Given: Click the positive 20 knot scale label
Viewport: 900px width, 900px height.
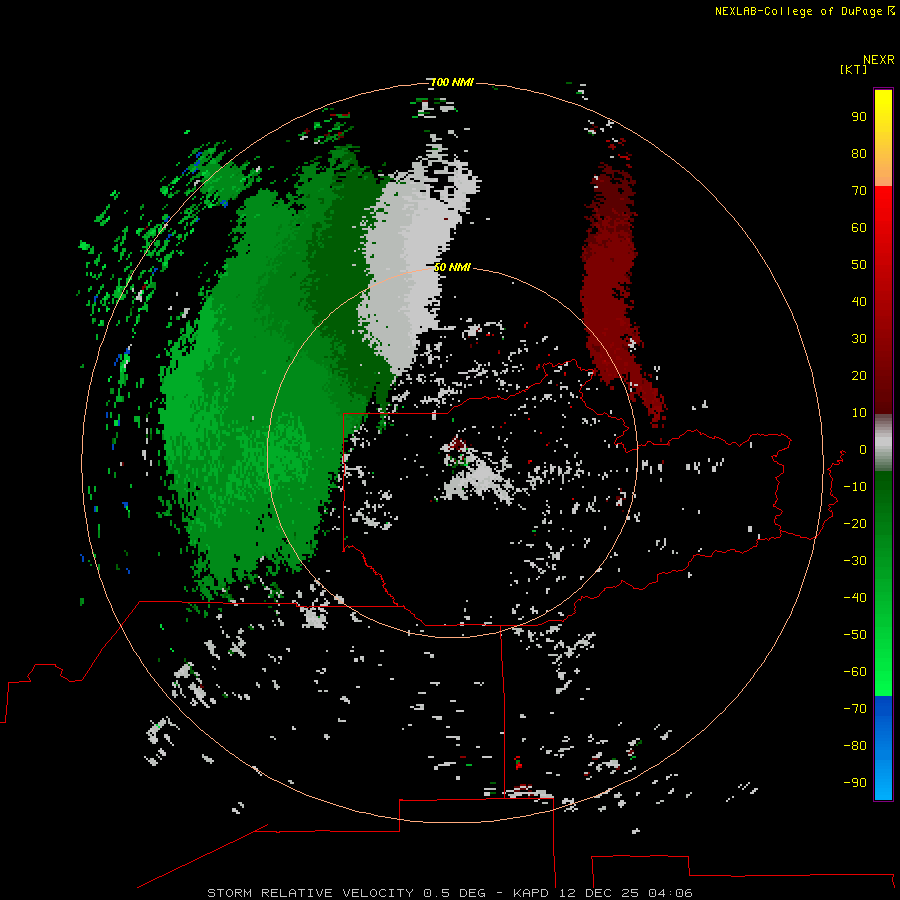Looking at the screenshot, I should 859,375.
